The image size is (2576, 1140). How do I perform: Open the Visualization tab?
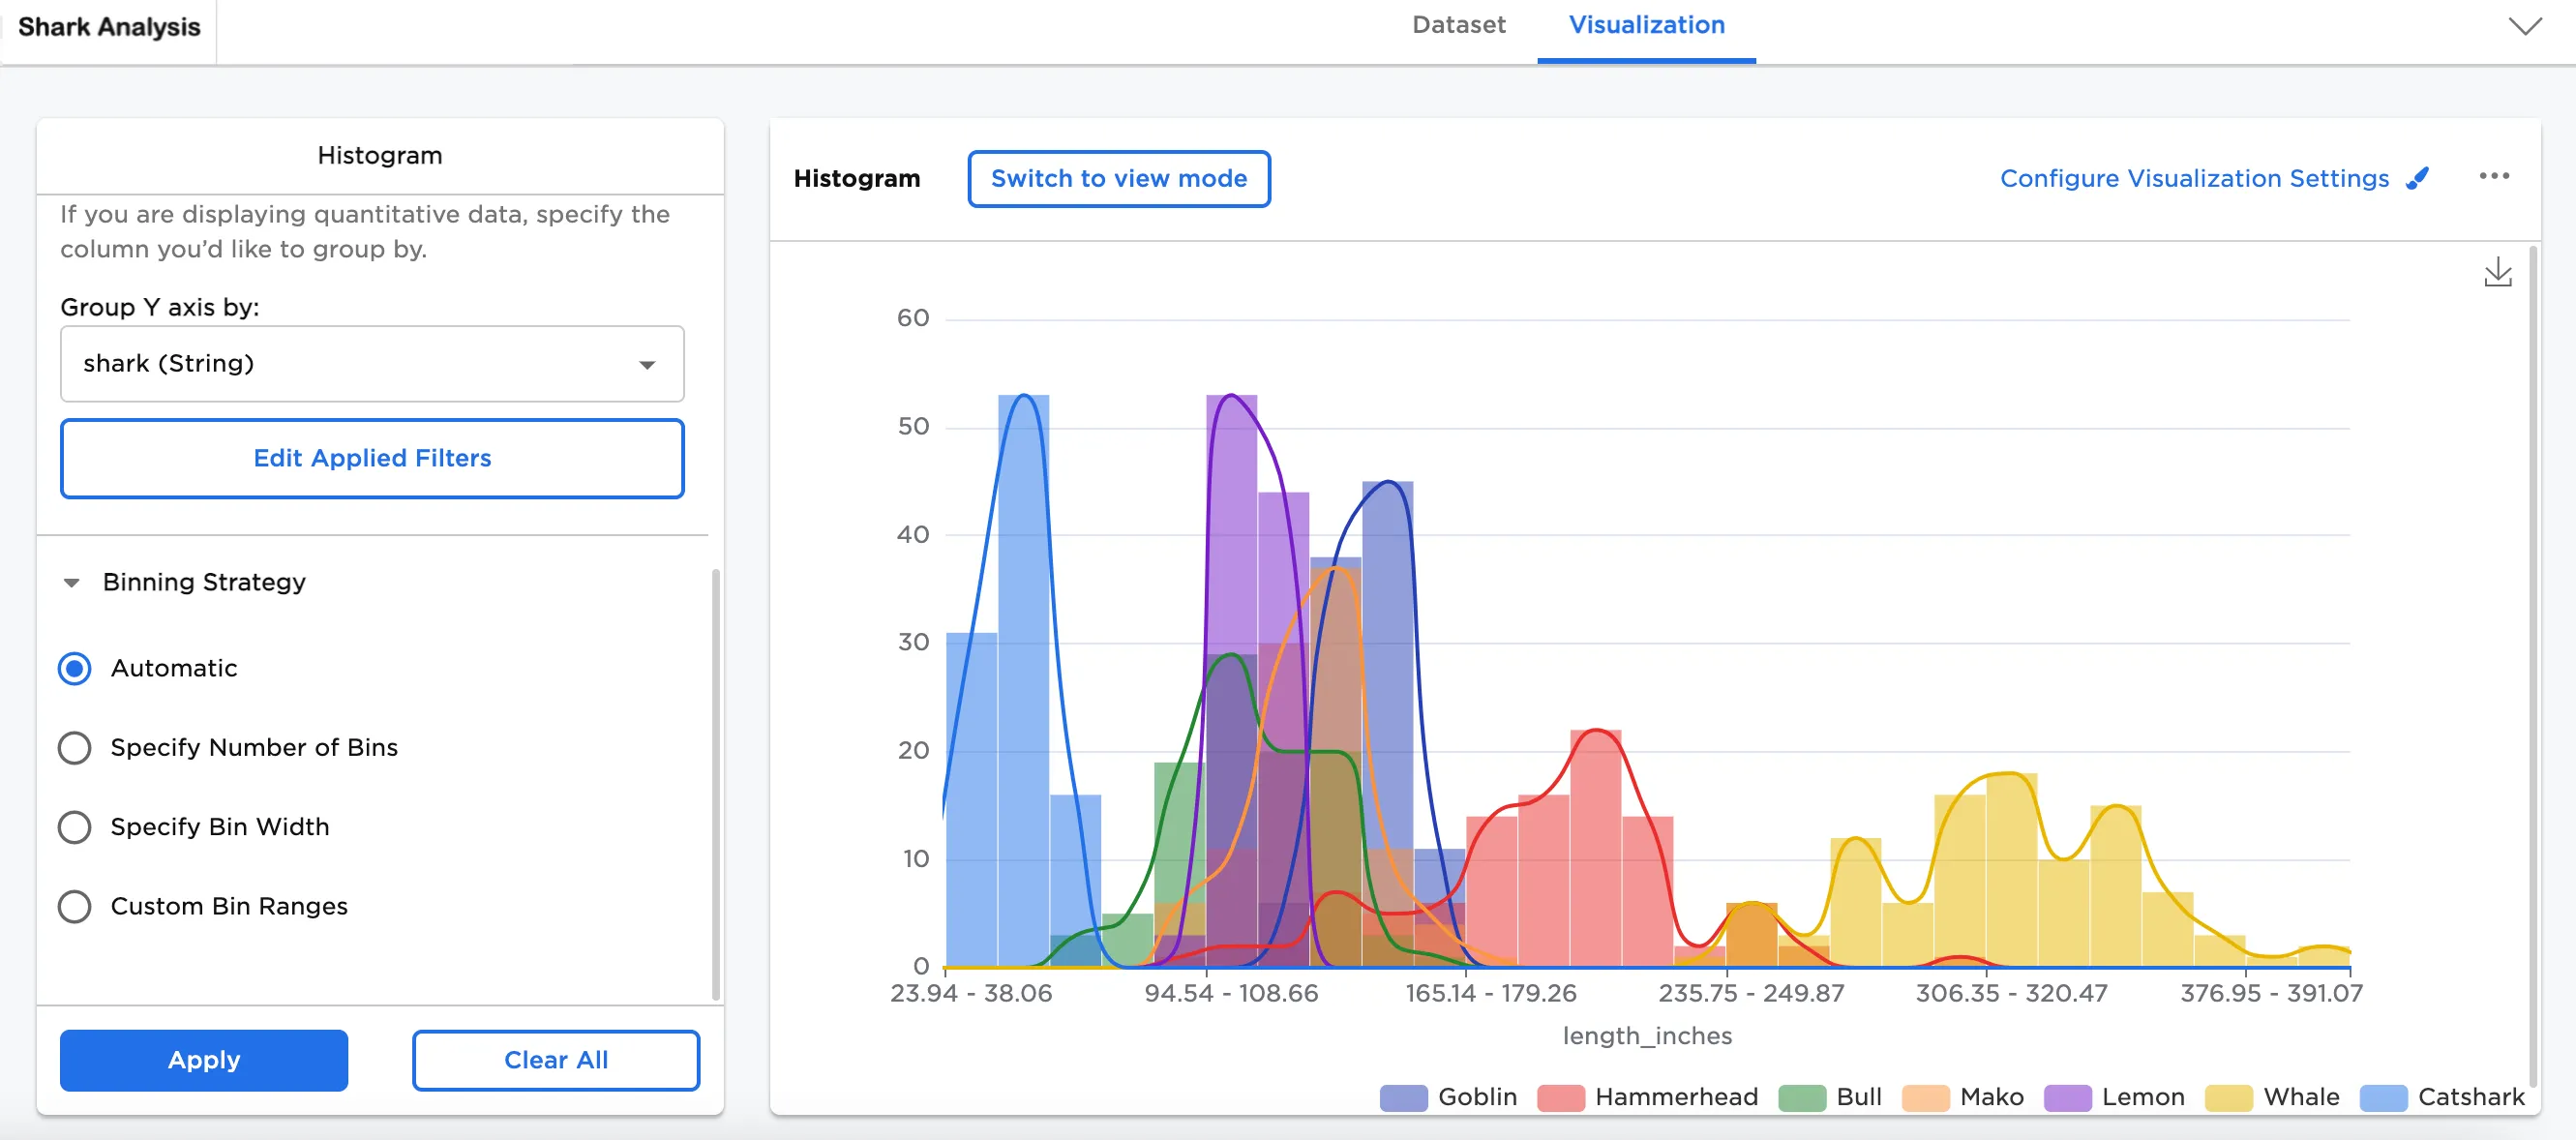point(1646,26)
